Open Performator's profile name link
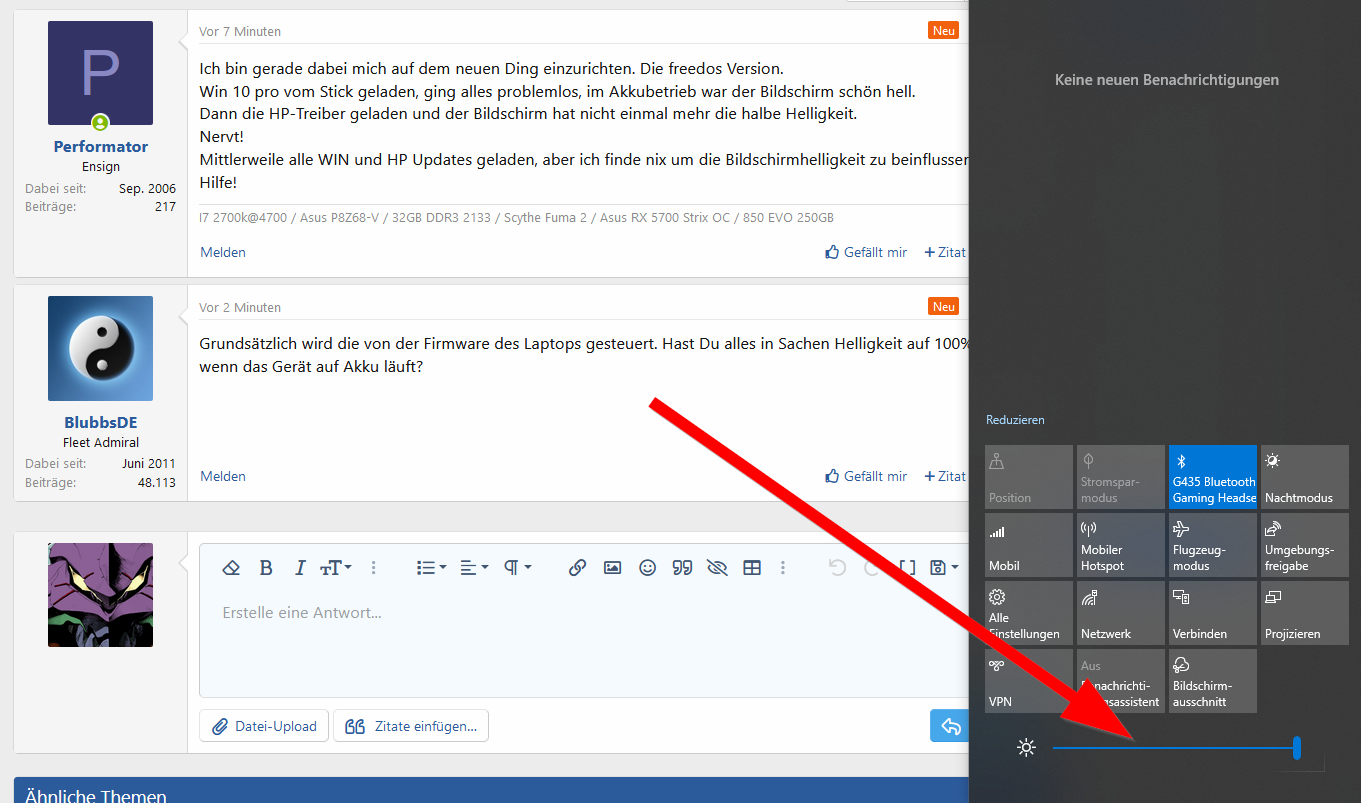 click(100, 147)
